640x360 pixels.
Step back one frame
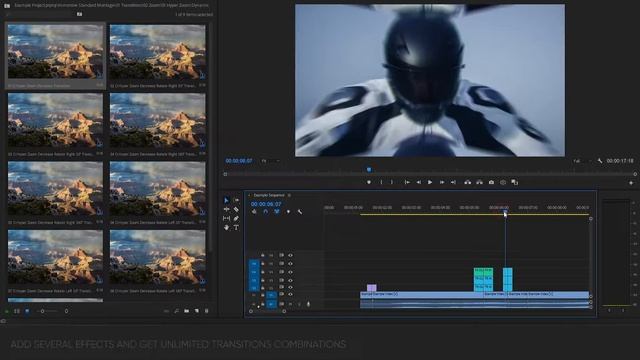[418, 182]
